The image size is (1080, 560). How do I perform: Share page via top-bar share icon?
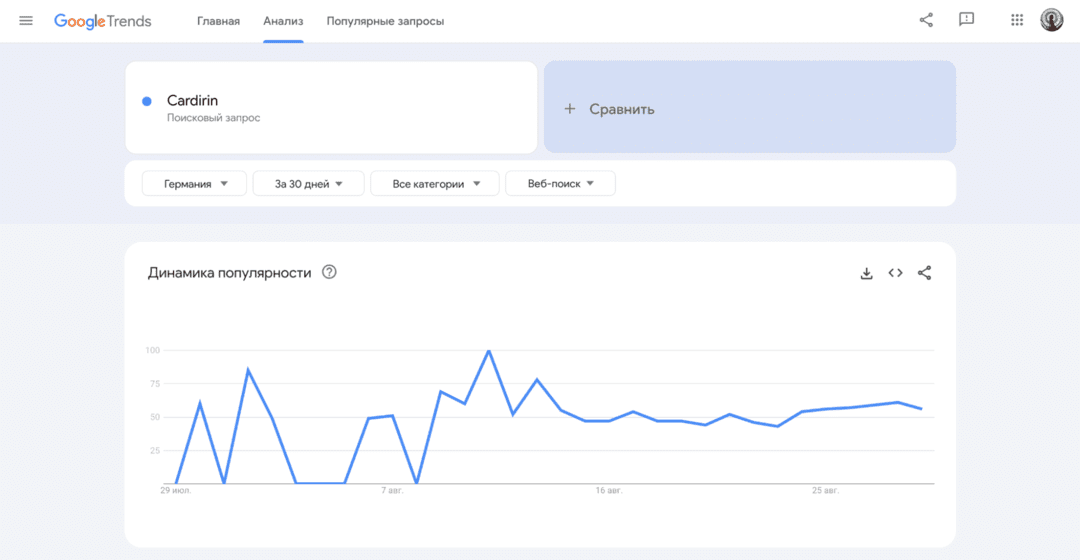pyautogui.click(x=926, y=20)
